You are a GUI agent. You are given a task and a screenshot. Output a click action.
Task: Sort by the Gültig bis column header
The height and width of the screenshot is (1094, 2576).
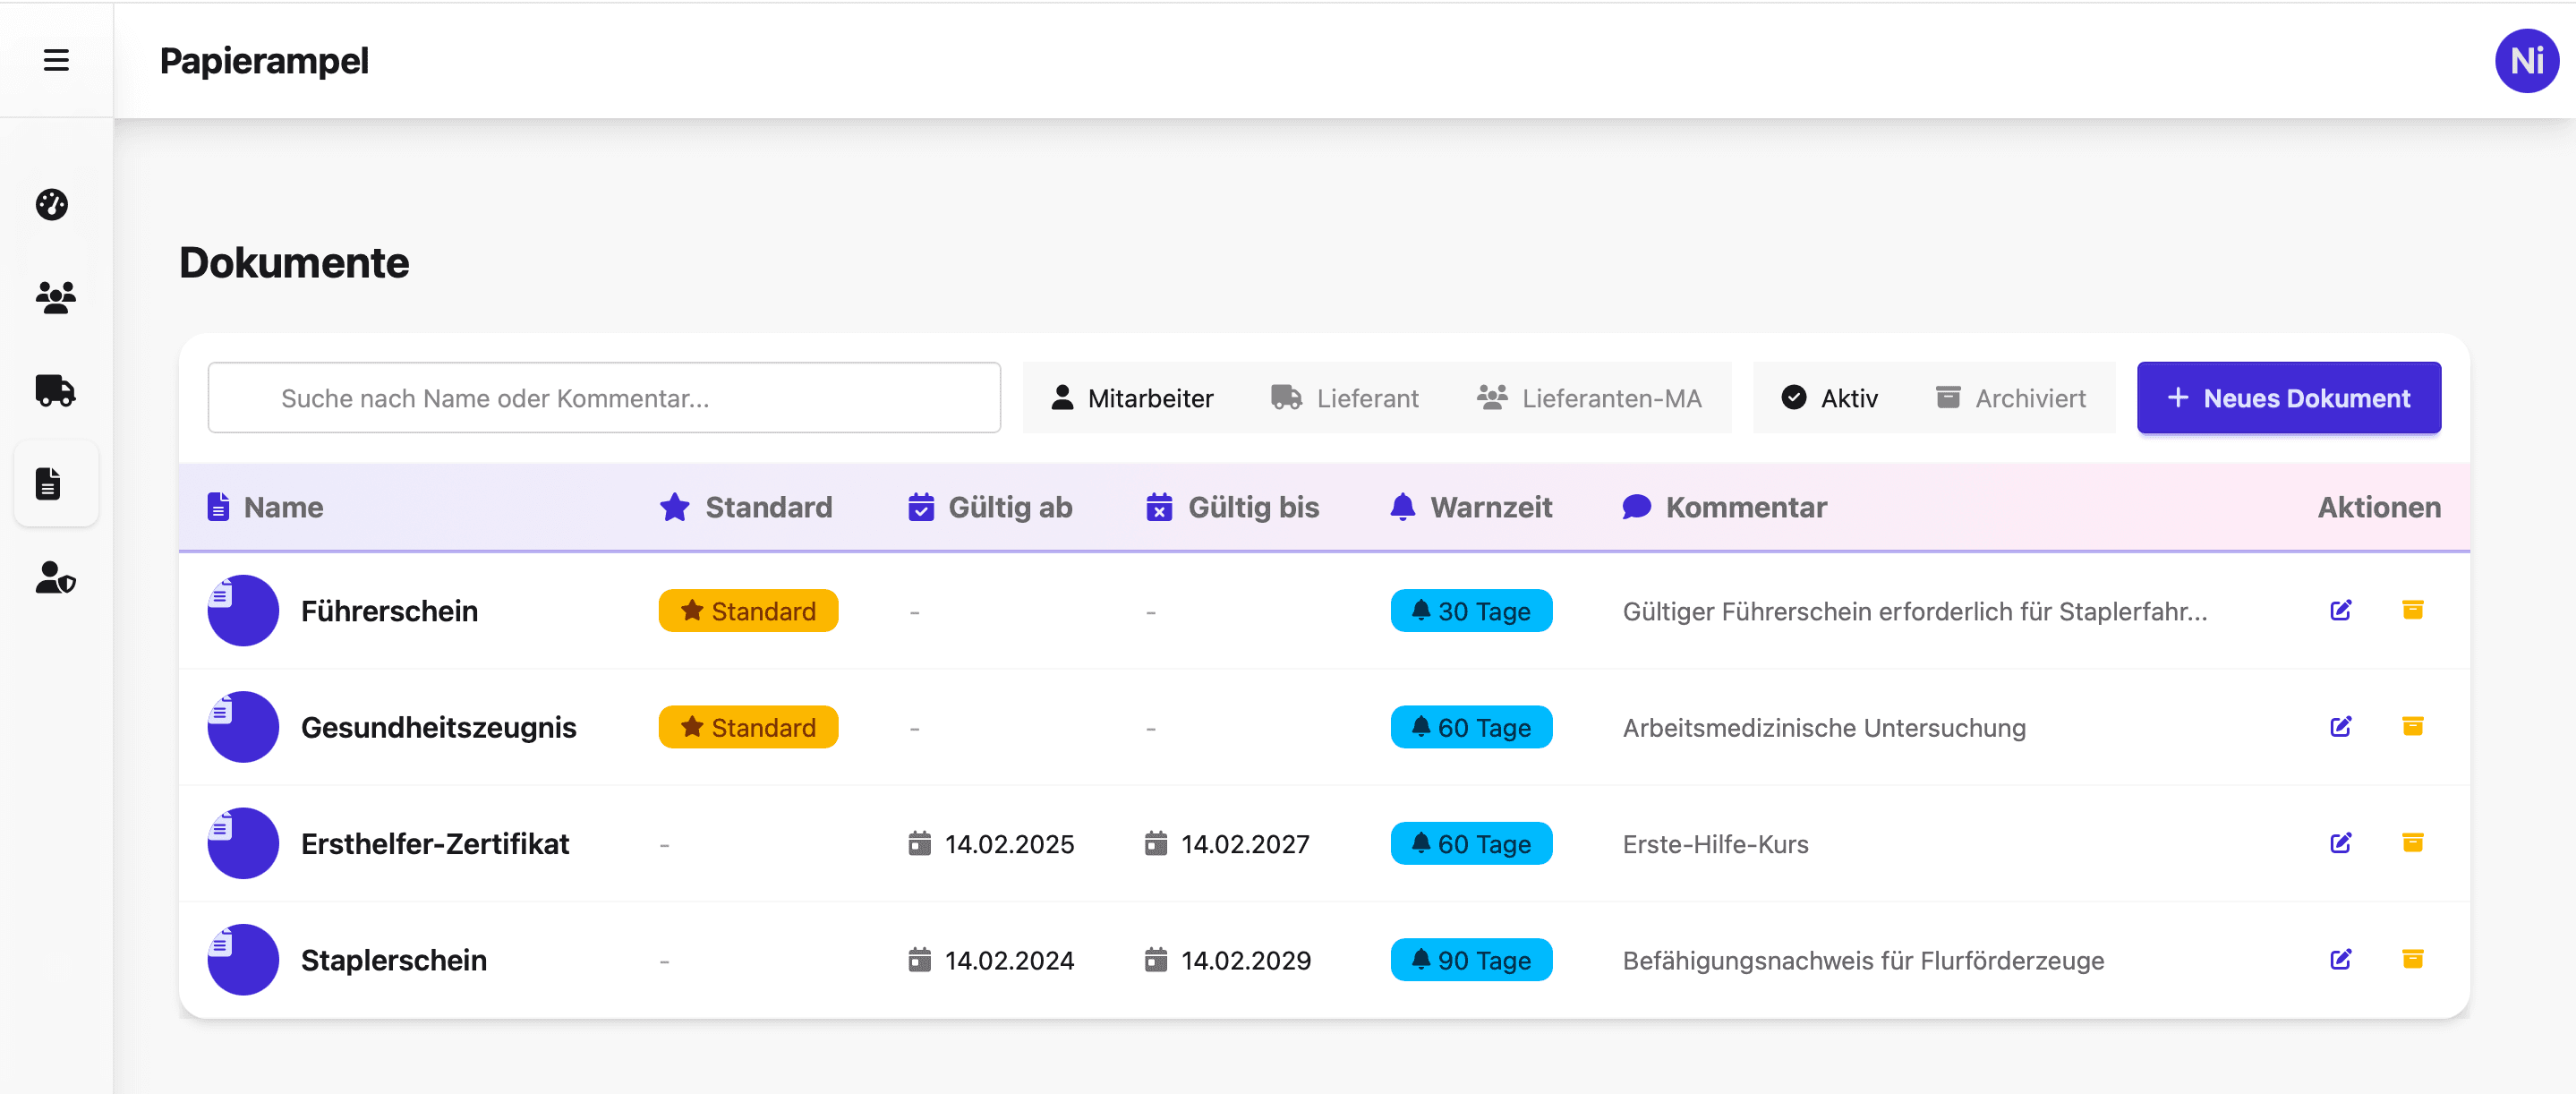point(1252,507)
